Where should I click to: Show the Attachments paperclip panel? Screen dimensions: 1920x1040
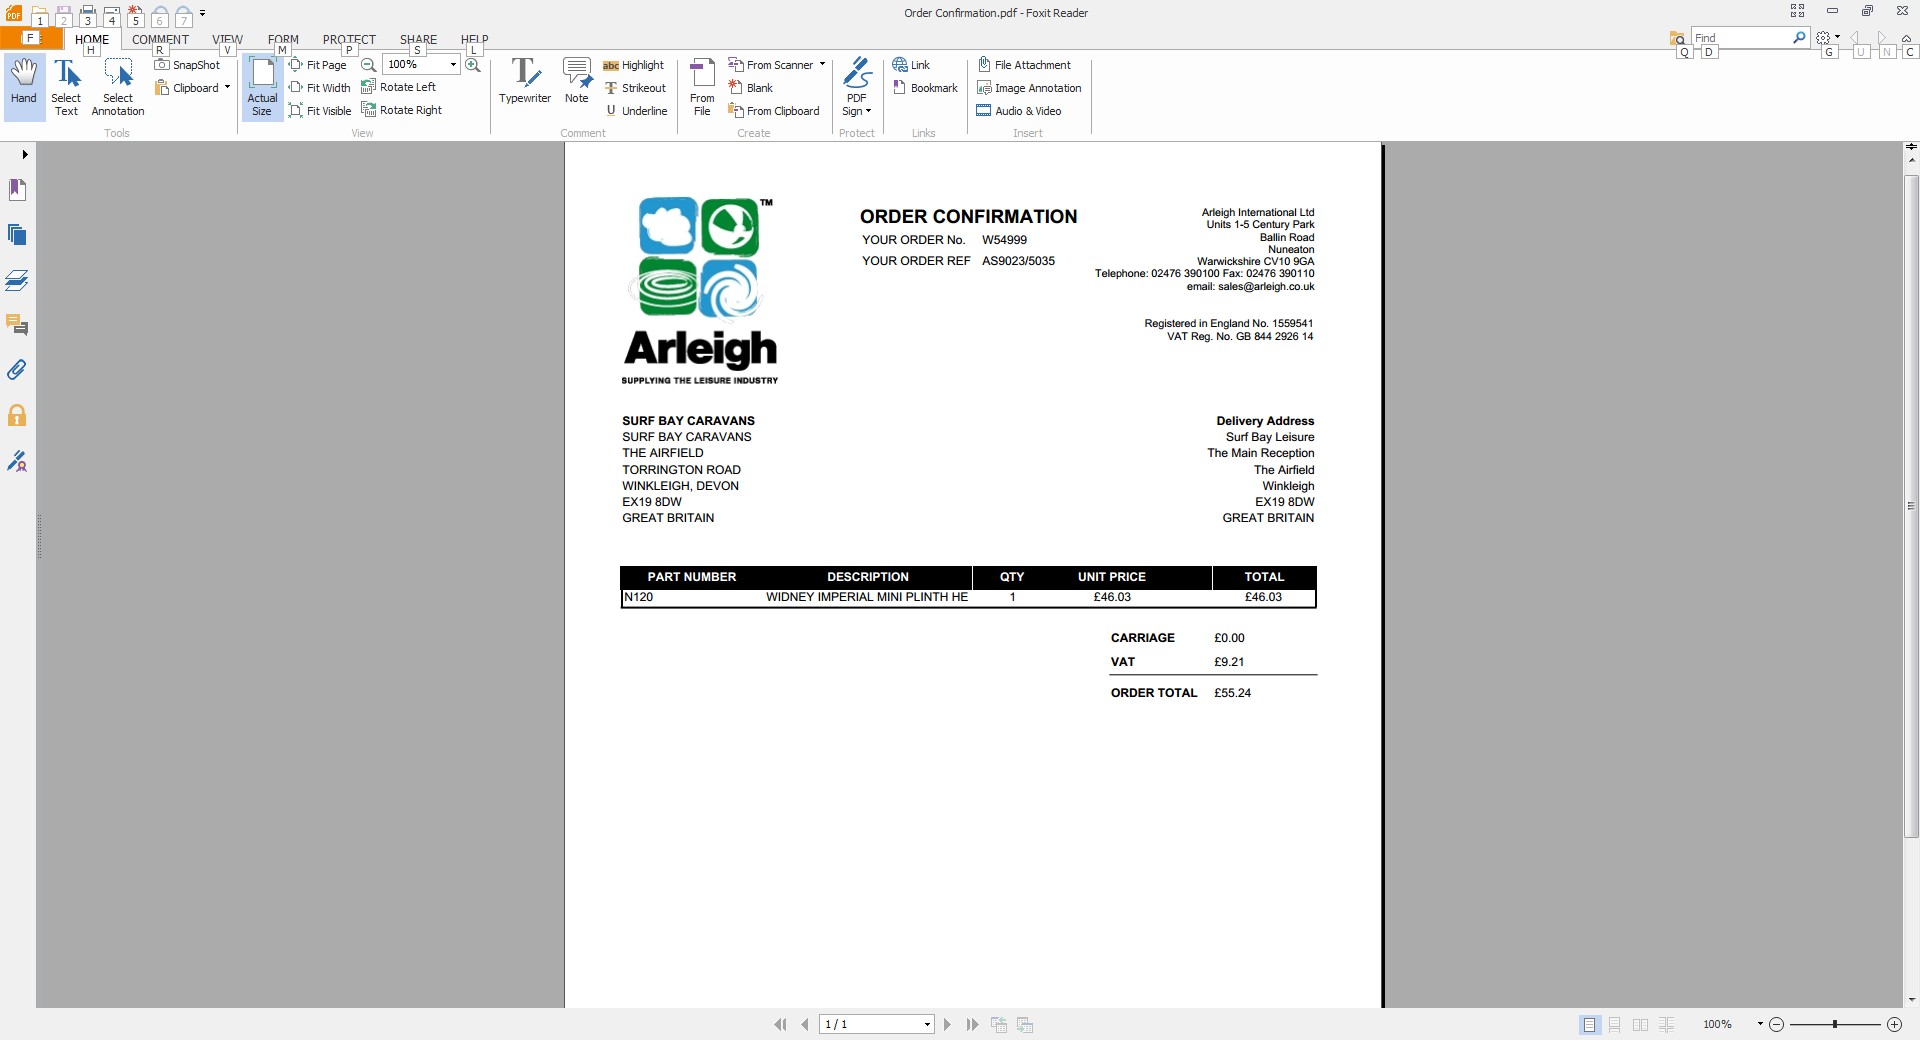coord(17,370)
